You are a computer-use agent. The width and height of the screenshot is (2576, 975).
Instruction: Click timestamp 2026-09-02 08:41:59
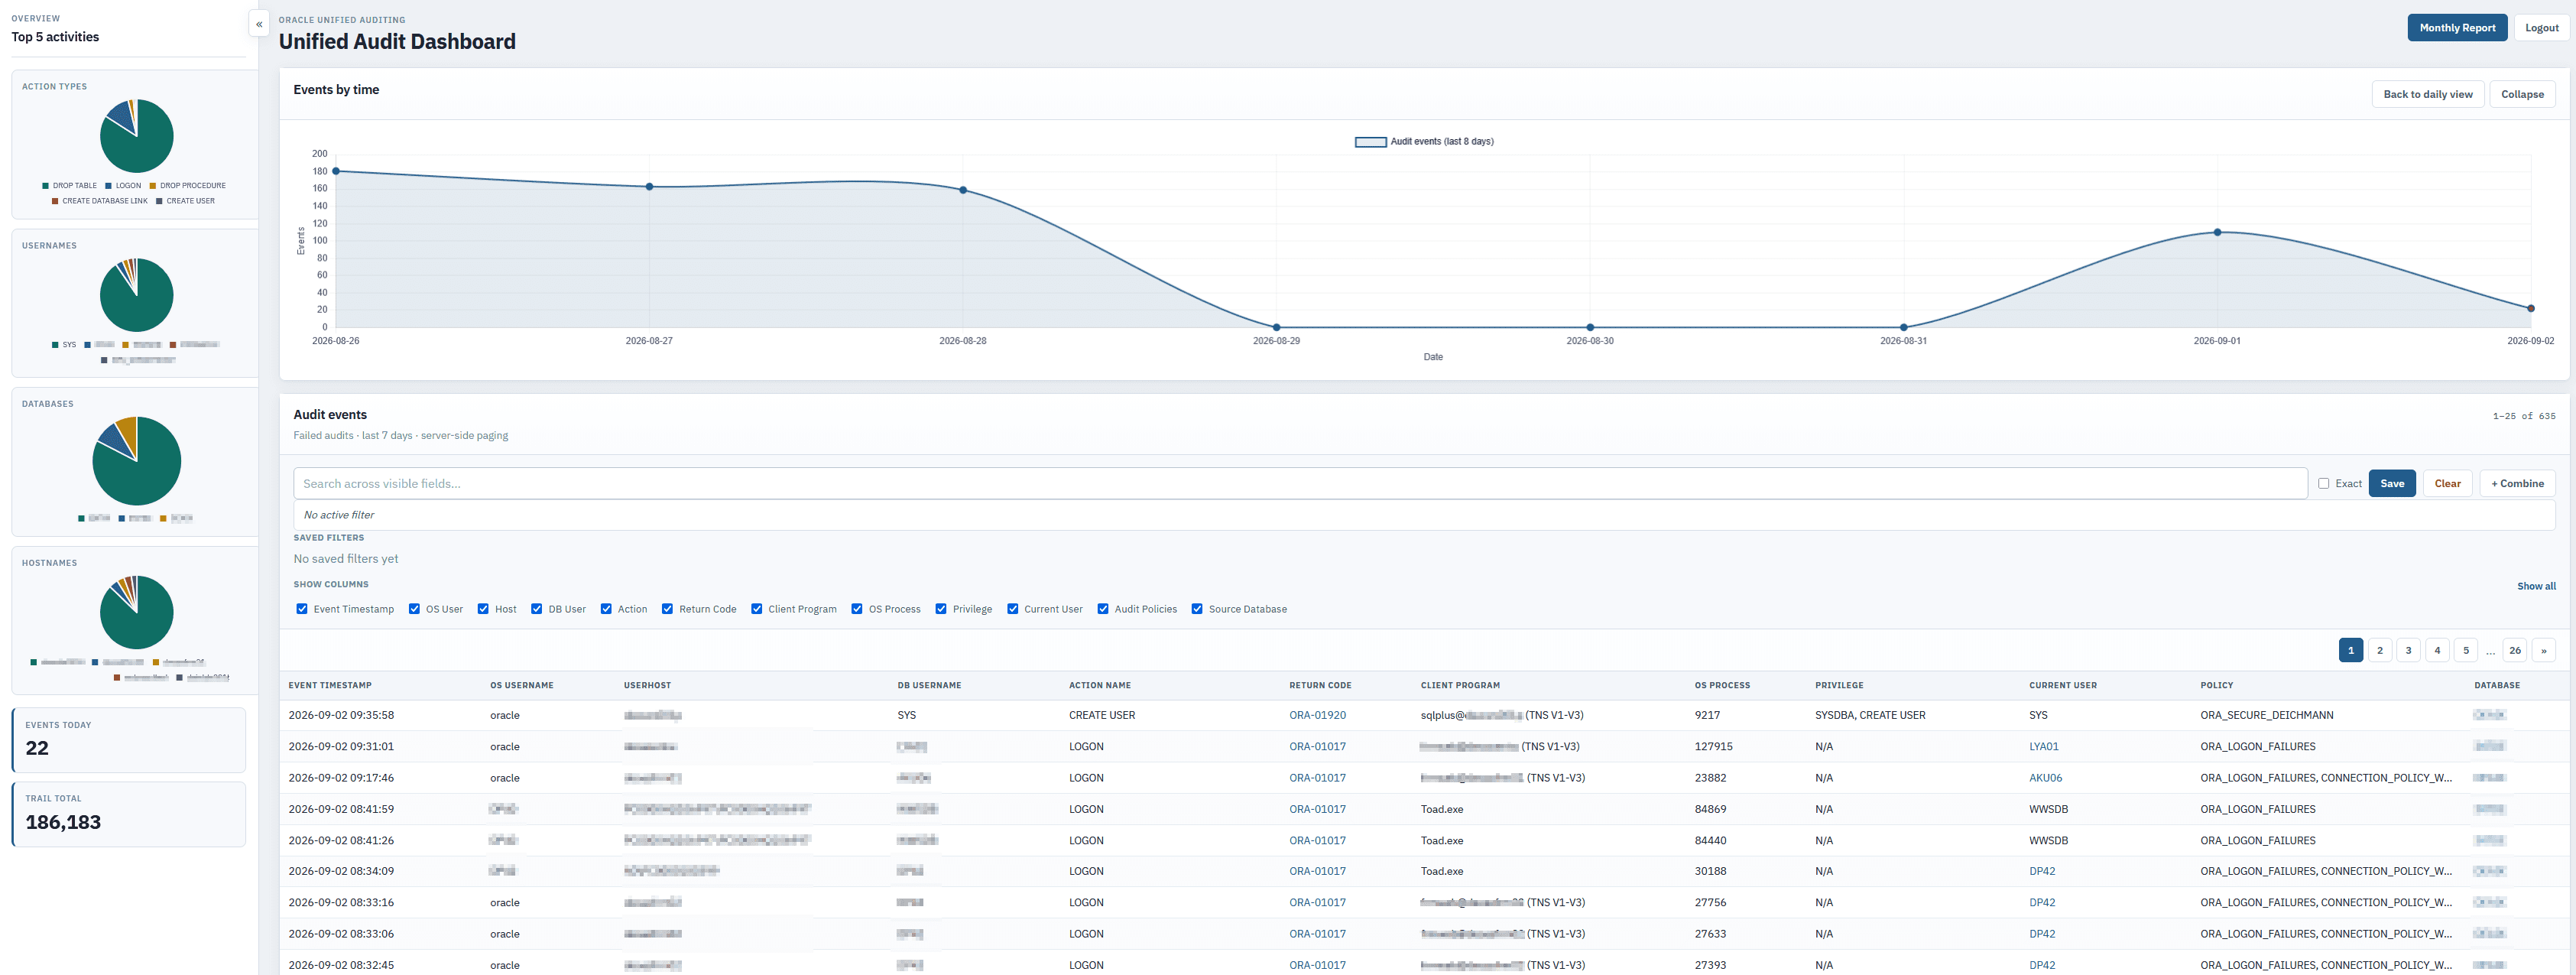(x=341, y=809)
